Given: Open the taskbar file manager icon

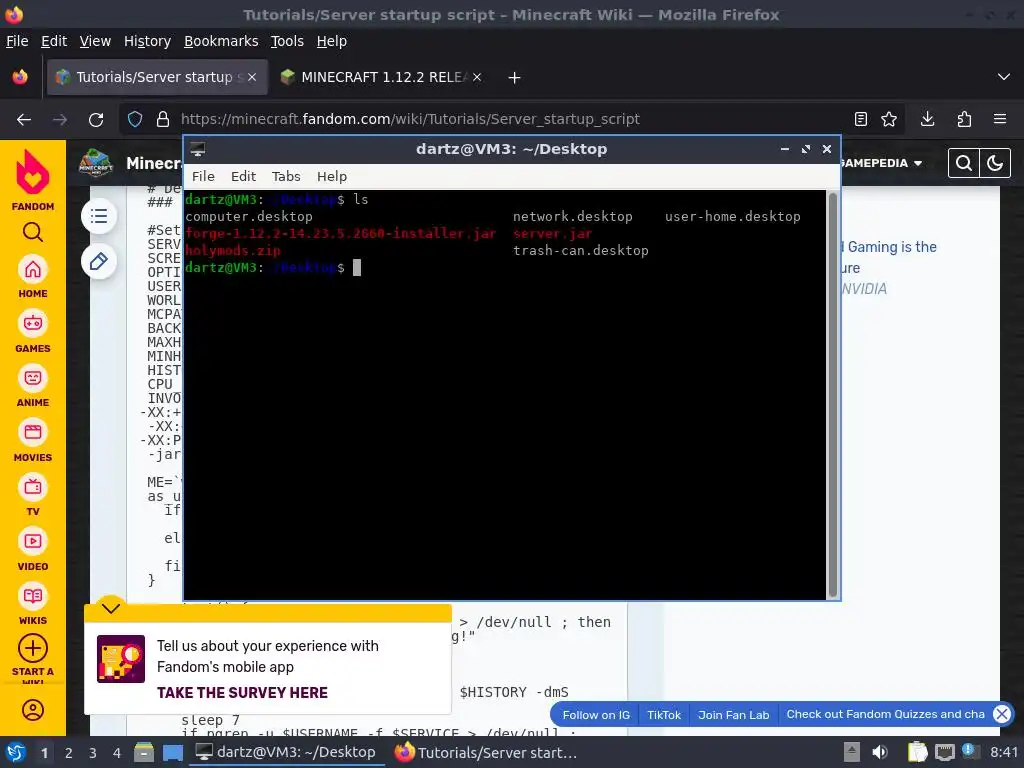Looking at the screenshot, I should click(x=144, y=752).
